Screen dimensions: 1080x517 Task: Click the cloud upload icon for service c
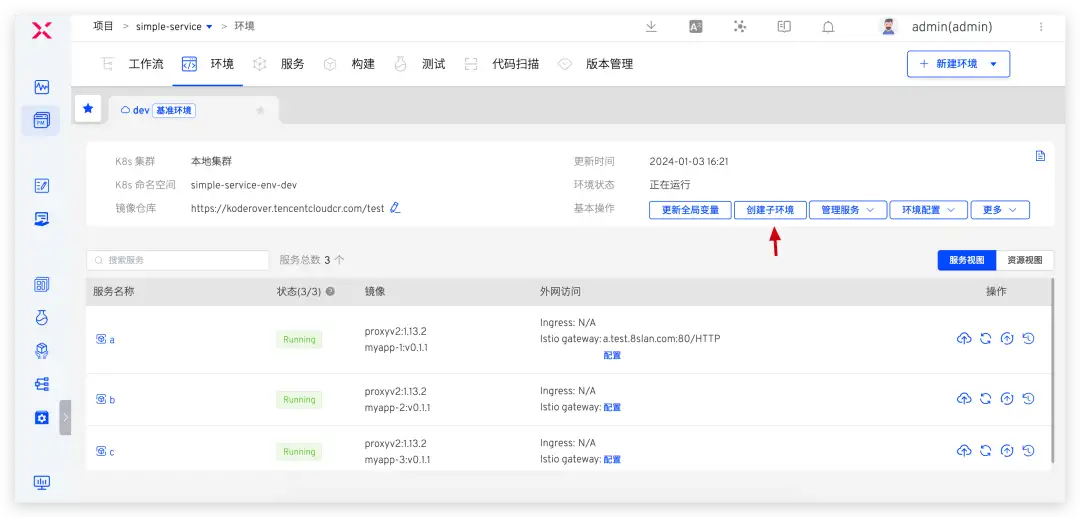(x=964, y=451)
